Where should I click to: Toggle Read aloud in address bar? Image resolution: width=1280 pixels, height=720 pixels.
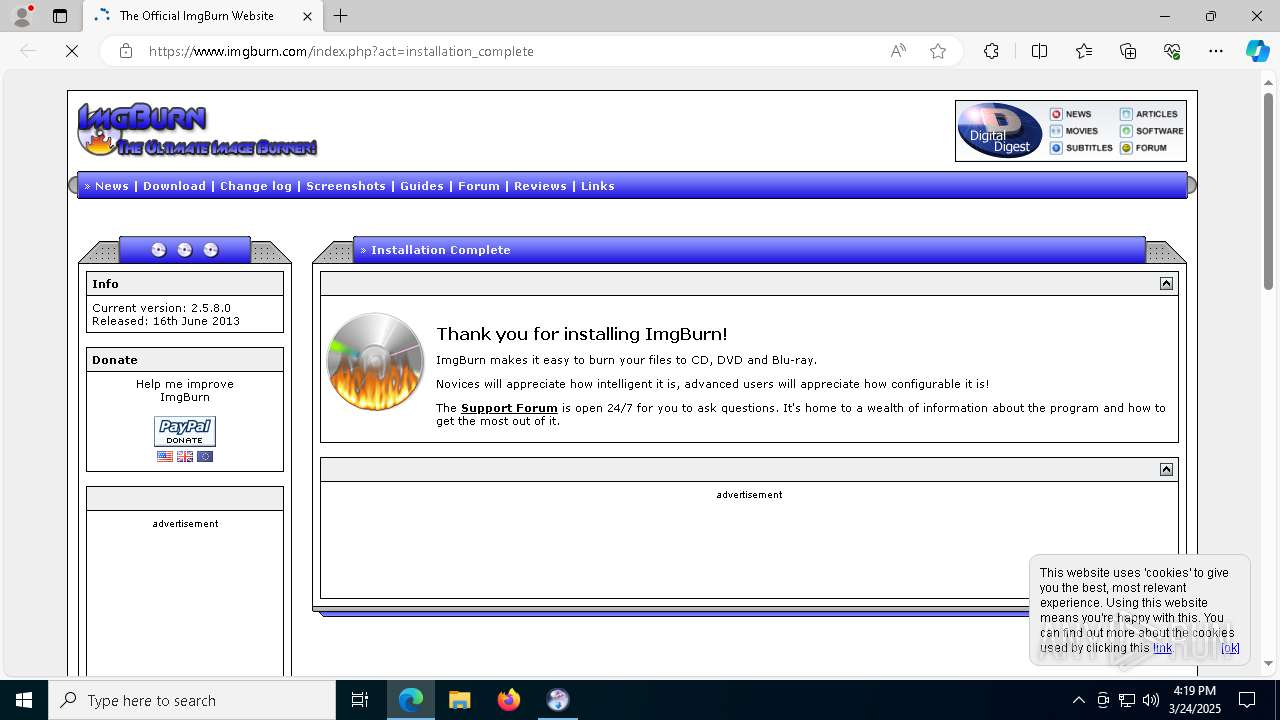click(898, 51)
